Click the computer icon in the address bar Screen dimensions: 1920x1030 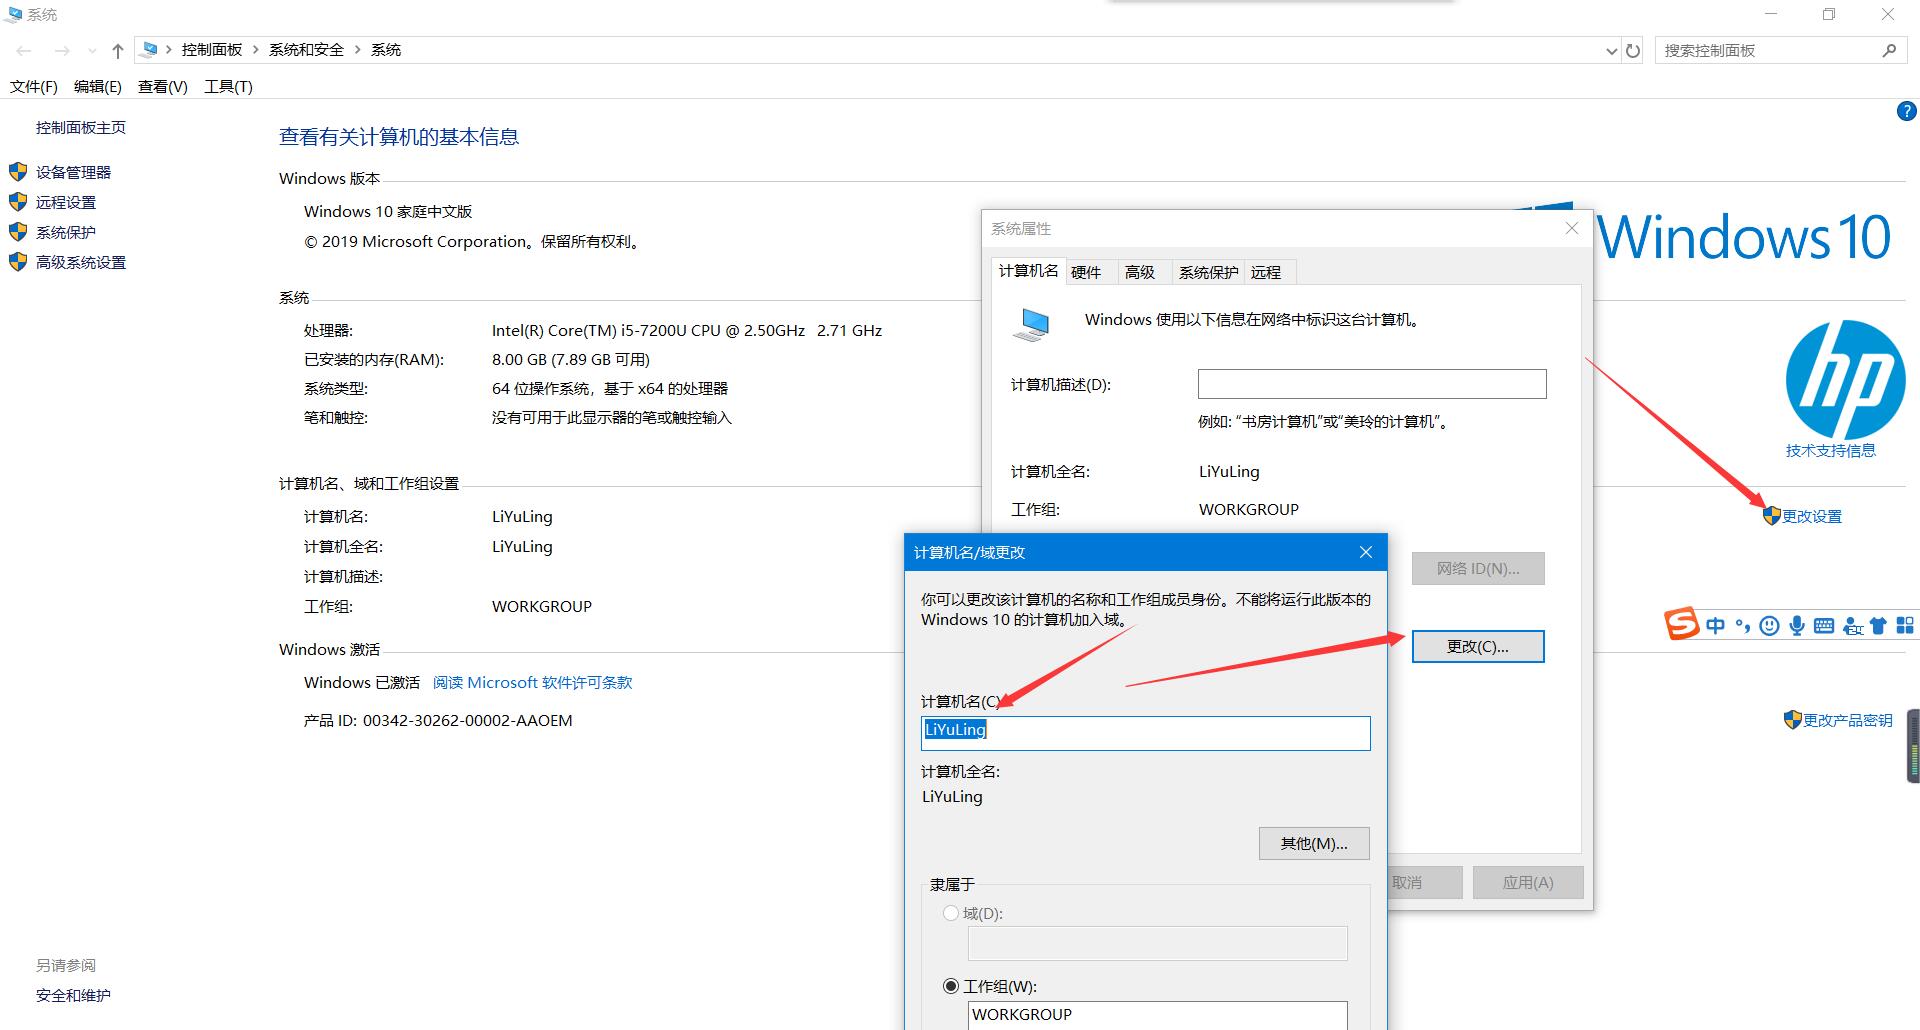point(150,49)
